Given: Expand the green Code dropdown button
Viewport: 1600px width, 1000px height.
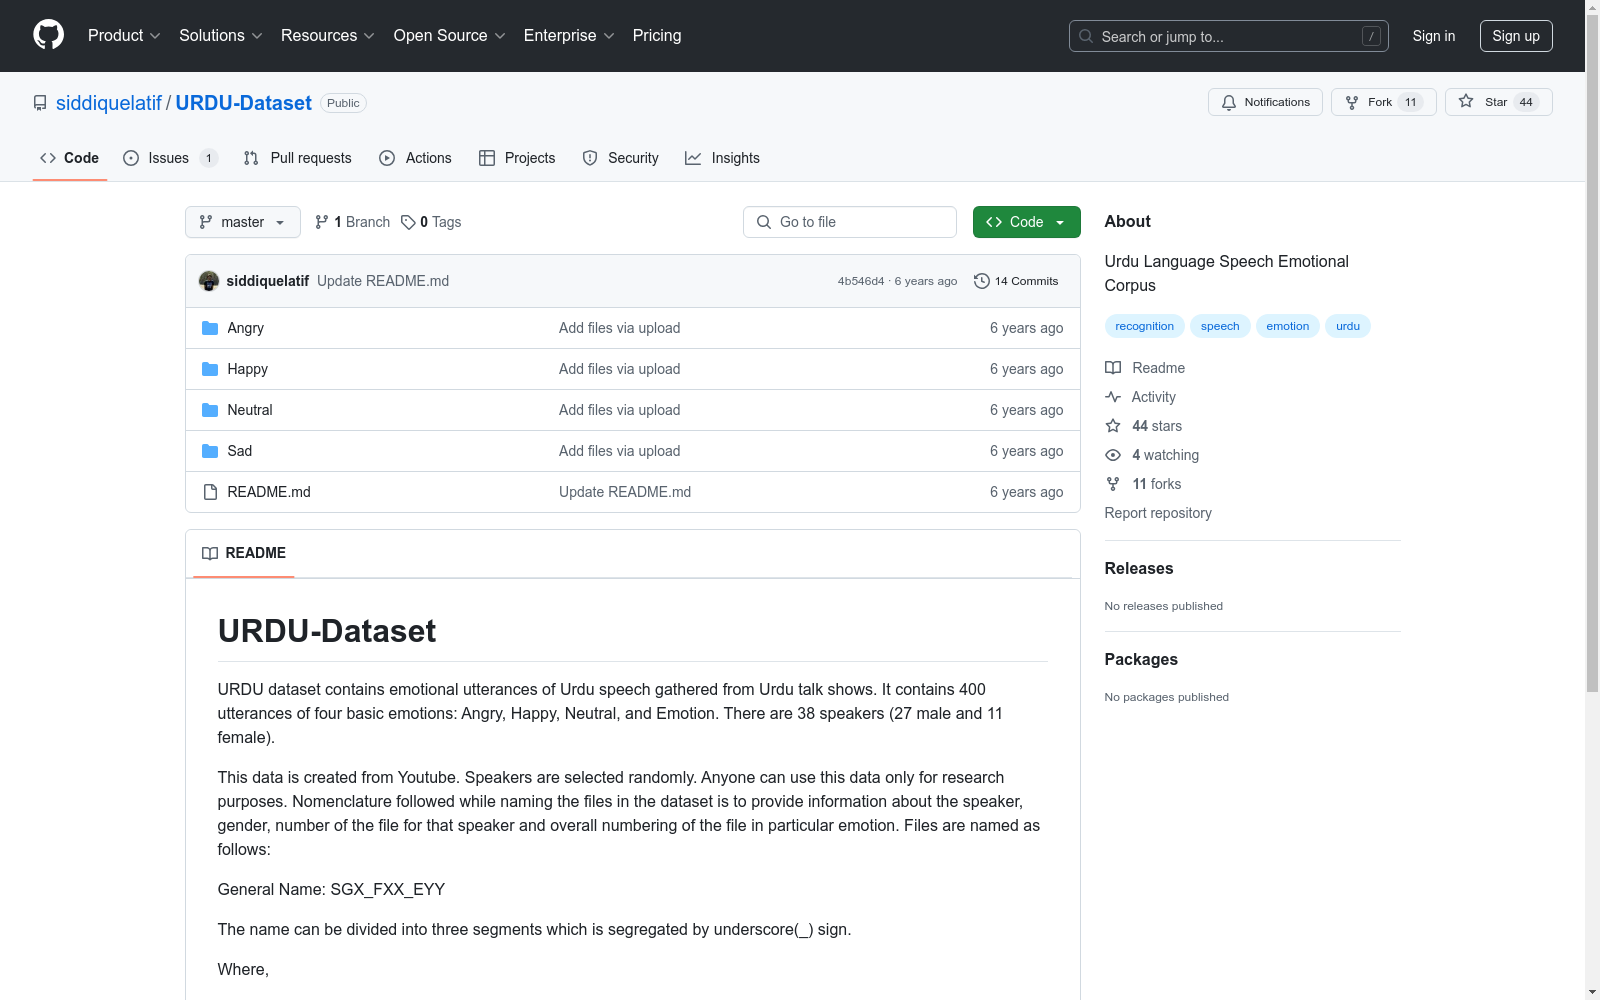Looking at the screenshot, I should (x=1026, y=222).
